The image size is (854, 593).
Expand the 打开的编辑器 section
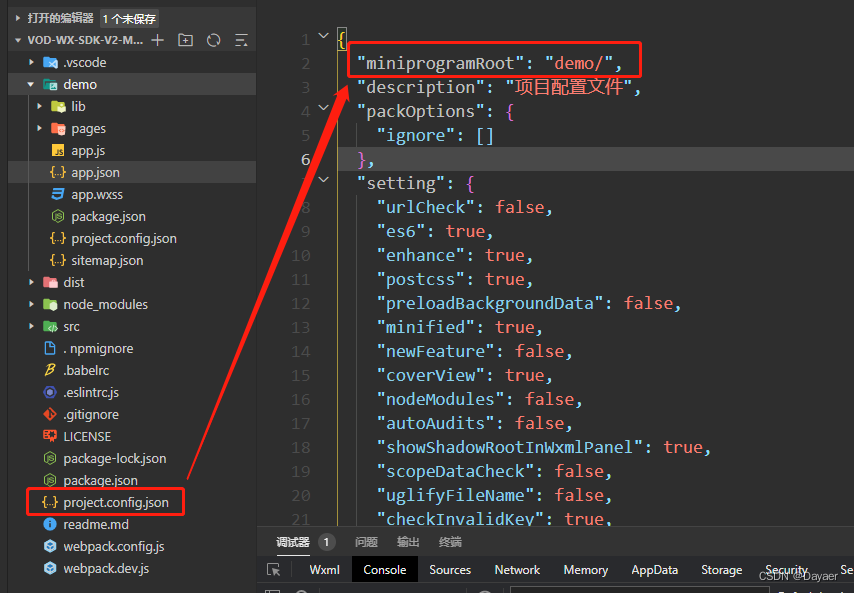point(18,18)
